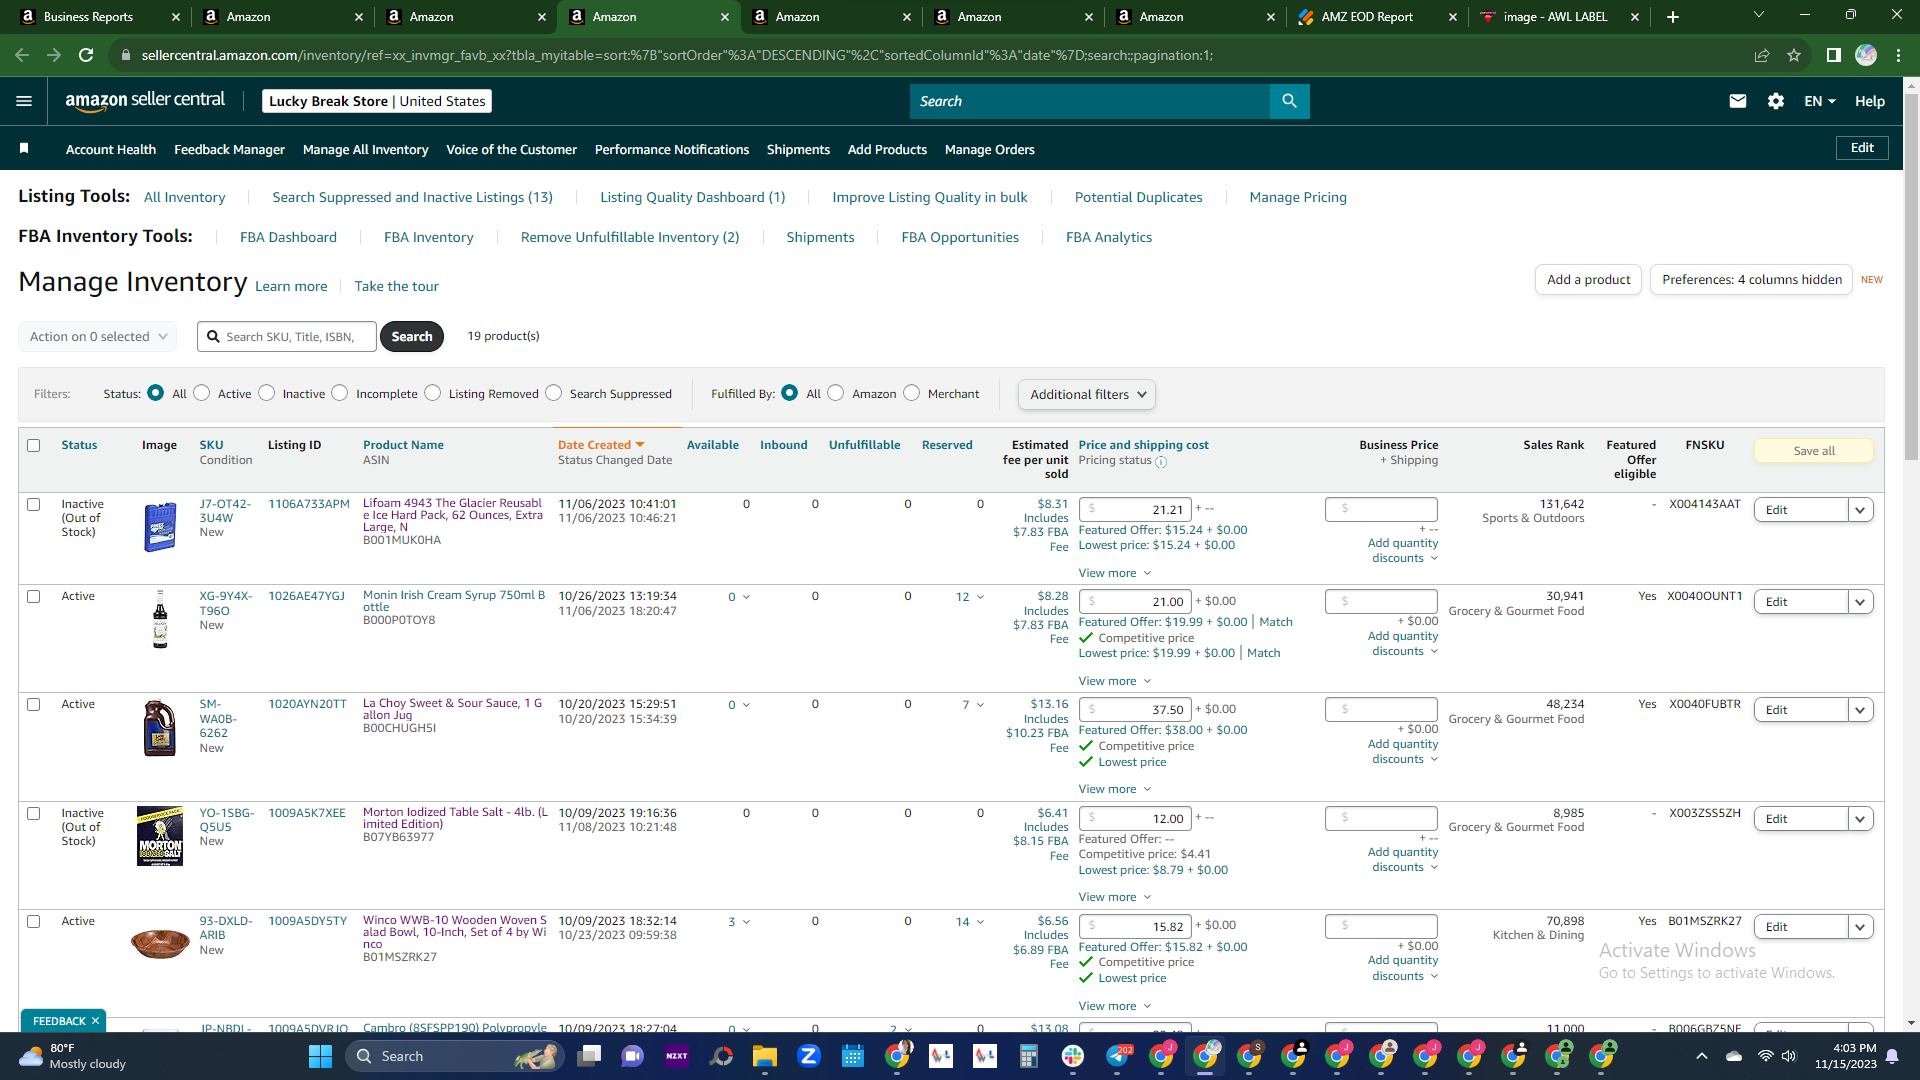Image resolution: width=1920 pixels, height=1080 pixels.
Task: Click the browser back arrow
Action: 22,55
